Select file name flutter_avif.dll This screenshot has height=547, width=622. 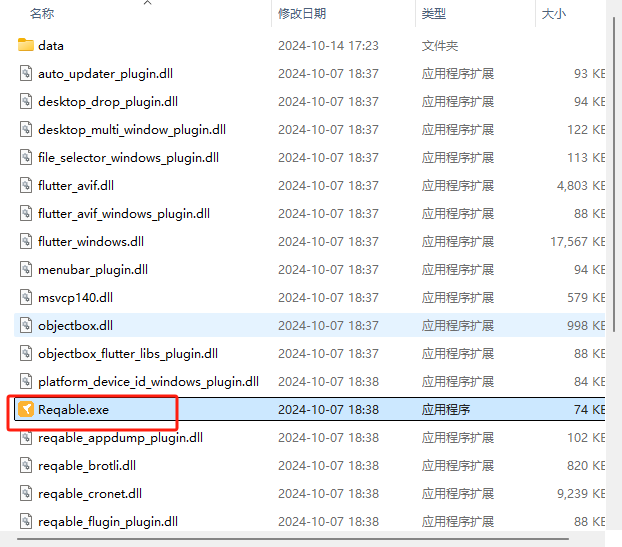coord(76,186)
